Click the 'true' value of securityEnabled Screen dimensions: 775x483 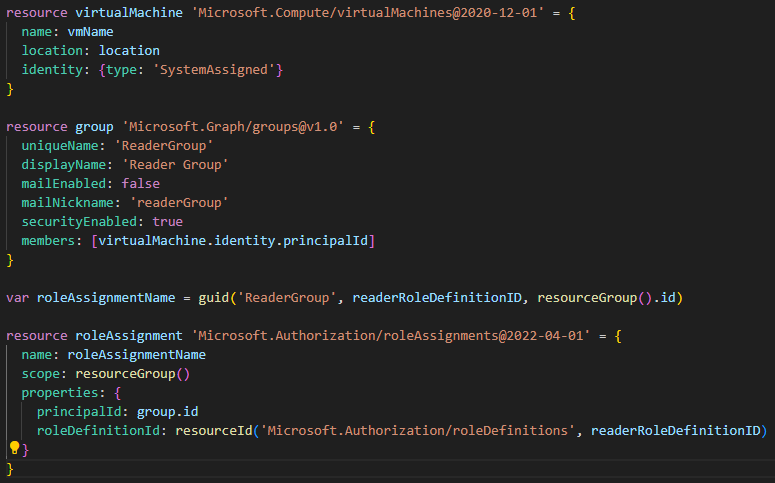click(168, 221)
